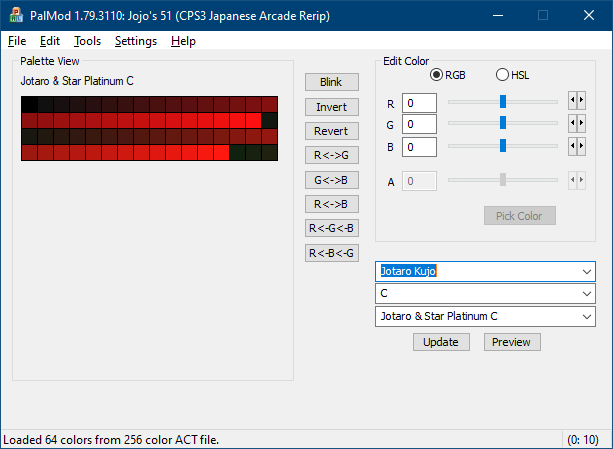
Task: Select the first black palette swatch
Action: [x=28, y=104]
